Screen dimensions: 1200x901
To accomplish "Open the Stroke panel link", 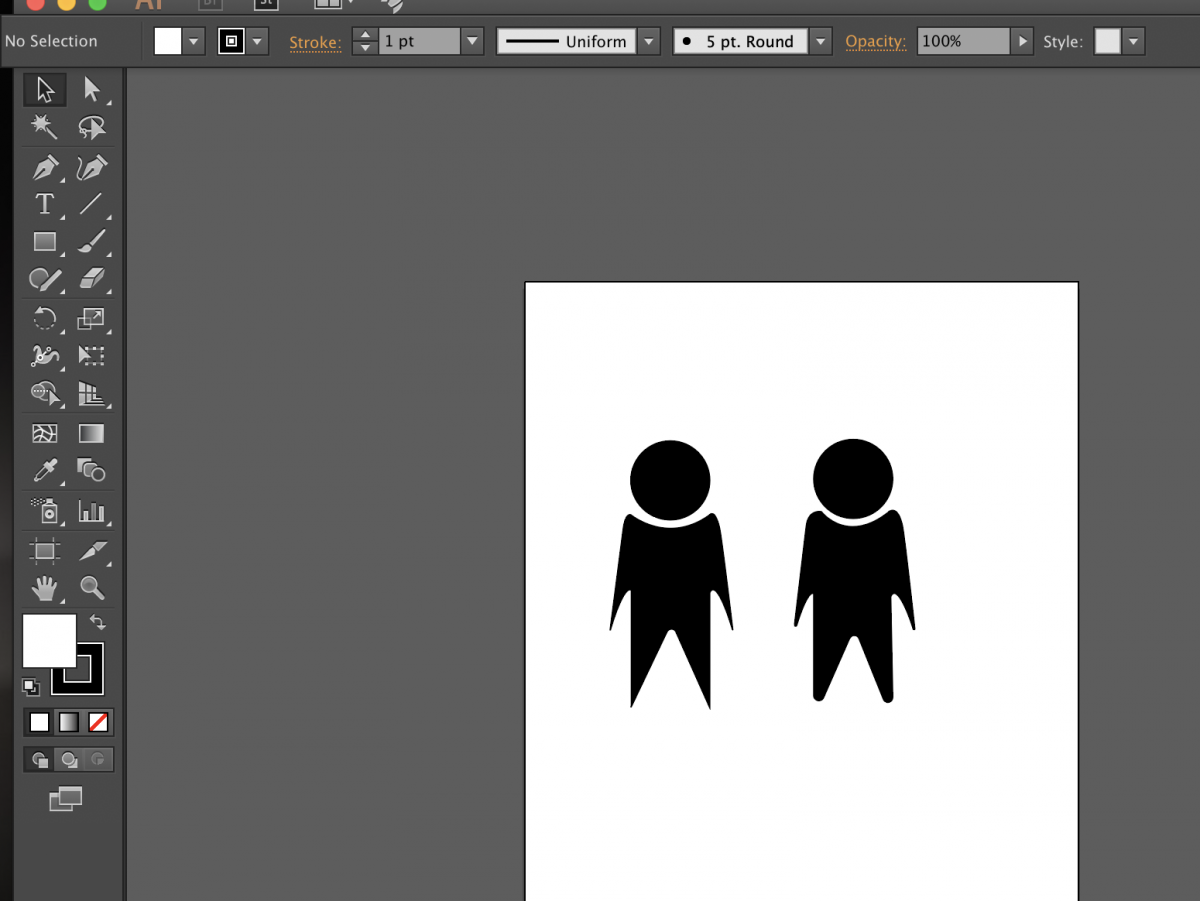I will click(315, 42).
